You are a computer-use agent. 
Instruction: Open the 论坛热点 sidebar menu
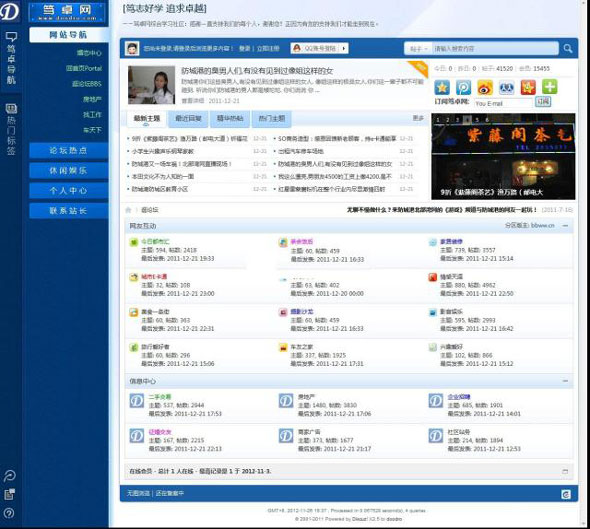point(68,150)
